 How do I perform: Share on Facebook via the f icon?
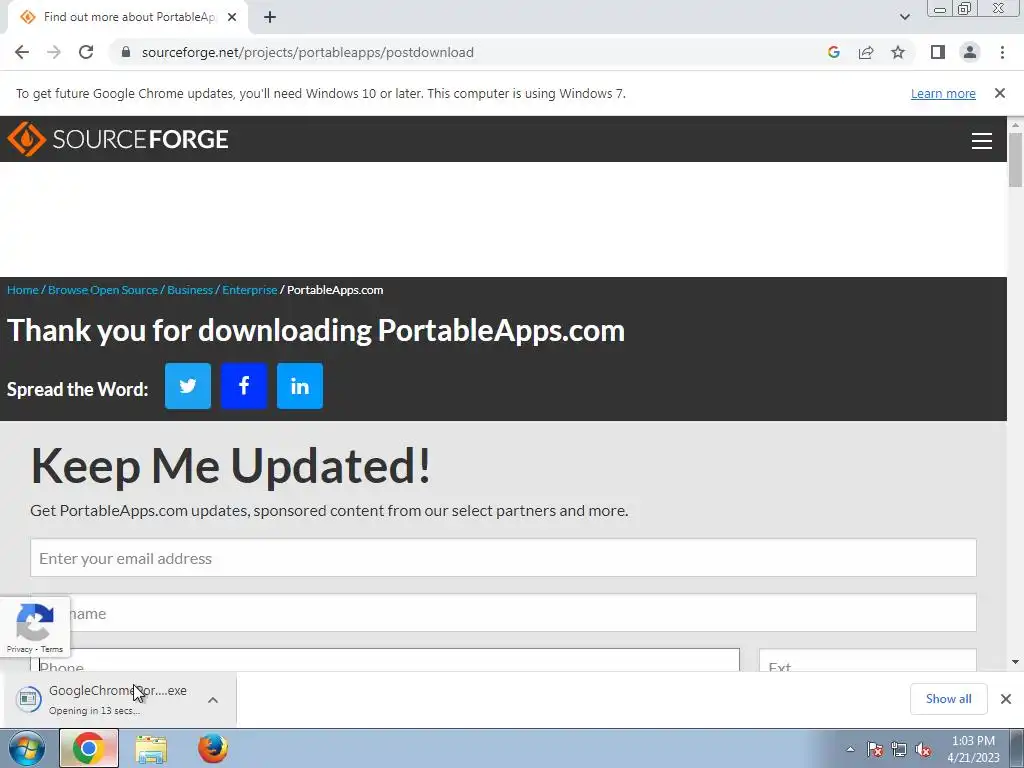pyautogui.click(x=244, y=386)
